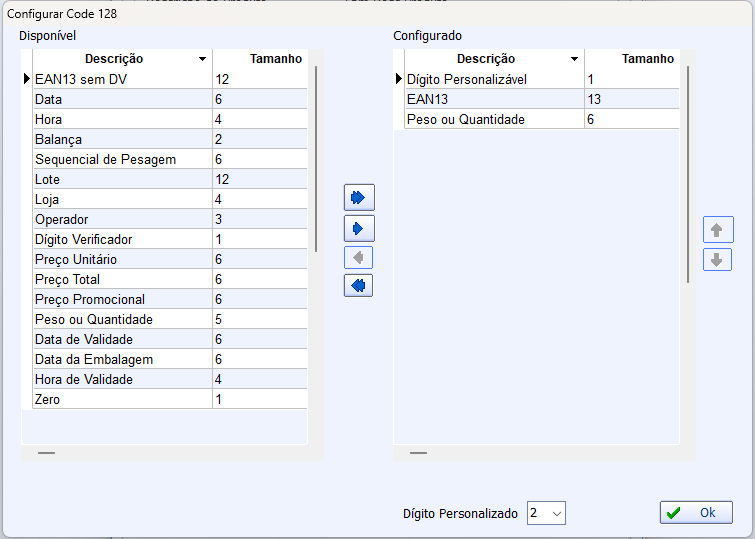Click the Disponível list vertical scrollbar
Screen dimensions: 755x539
tap(316, 160)
